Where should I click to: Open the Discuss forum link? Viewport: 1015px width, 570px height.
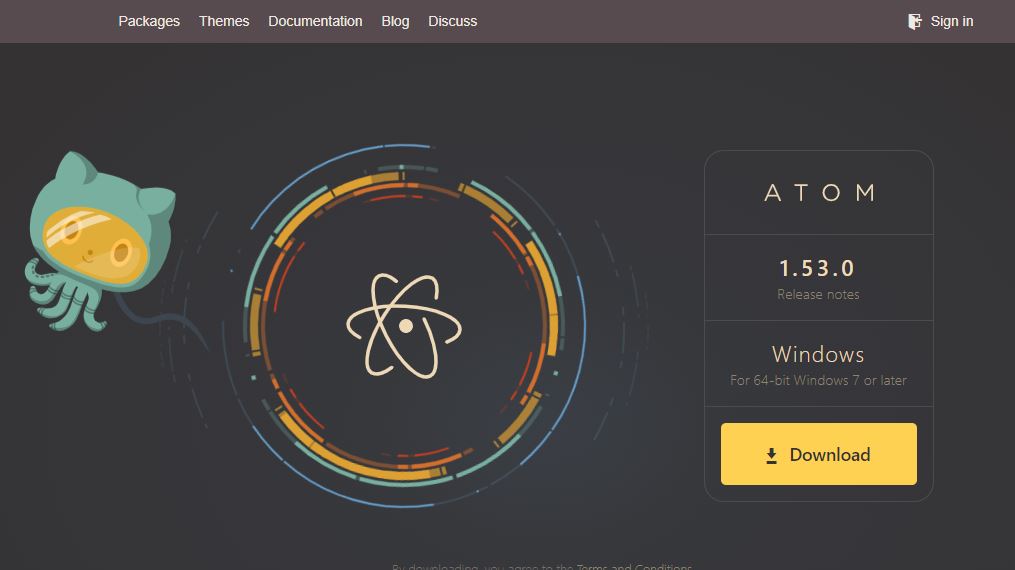(x=452, y=21)
